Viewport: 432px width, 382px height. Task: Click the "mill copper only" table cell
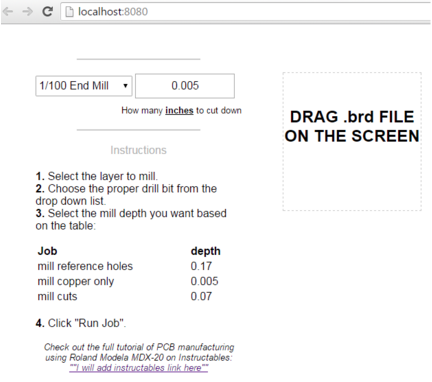(x=76, y=281)
